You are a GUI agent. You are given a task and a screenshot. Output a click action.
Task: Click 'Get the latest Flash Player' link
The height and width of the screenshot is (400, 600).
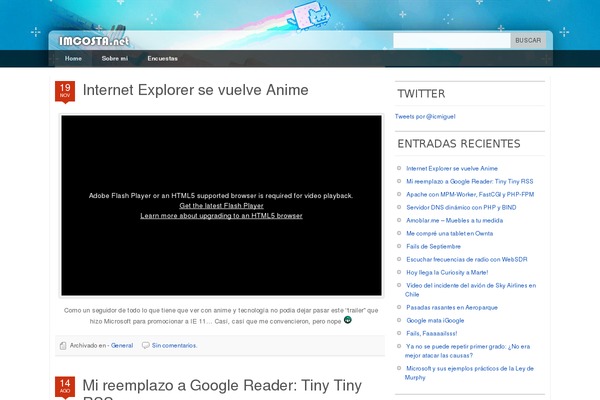[x=222, y=206]
